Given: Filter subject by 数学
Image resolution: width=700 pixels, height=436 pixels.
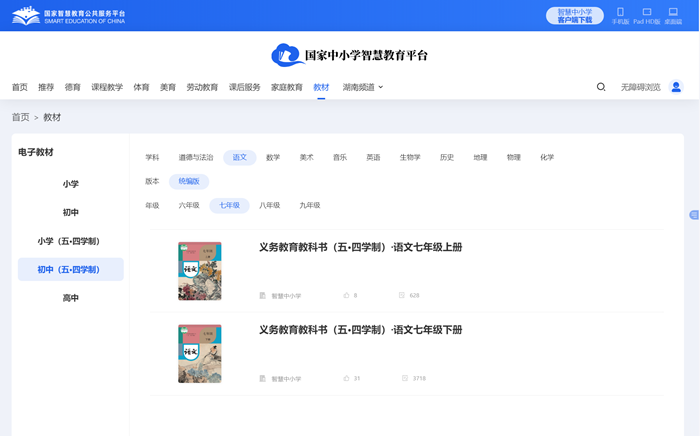Looking at the screenshot, I should click(273, 157).
